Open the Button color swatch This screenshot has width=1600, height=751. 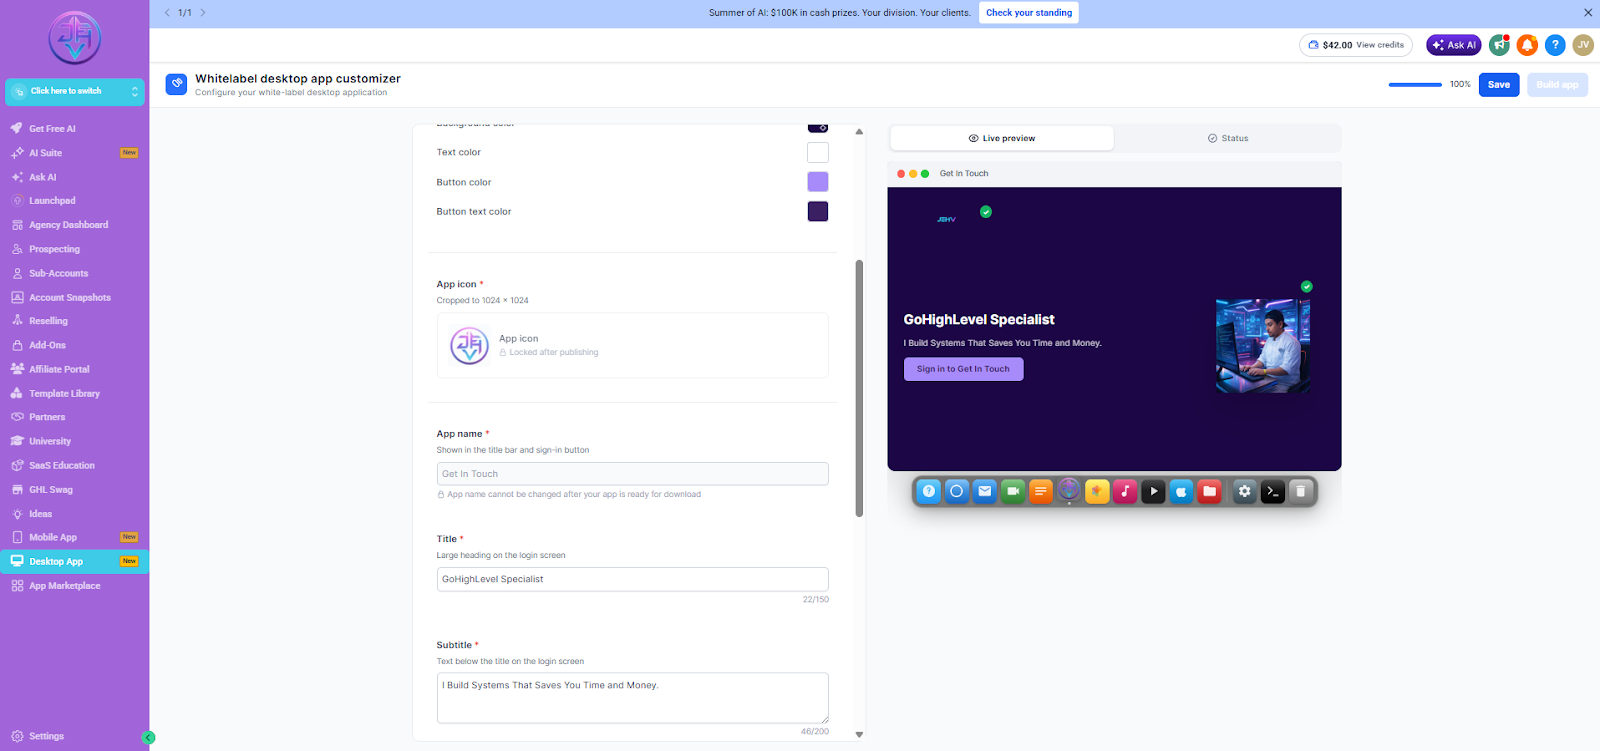(818, 182)
